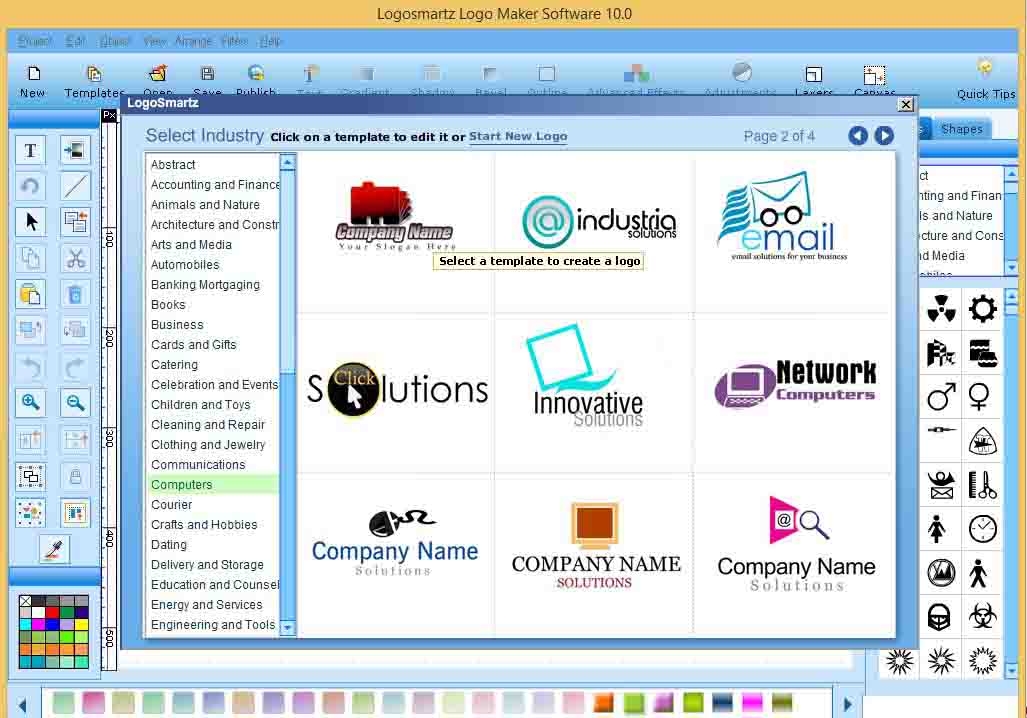Open the Arrange menu

[193, 41]
